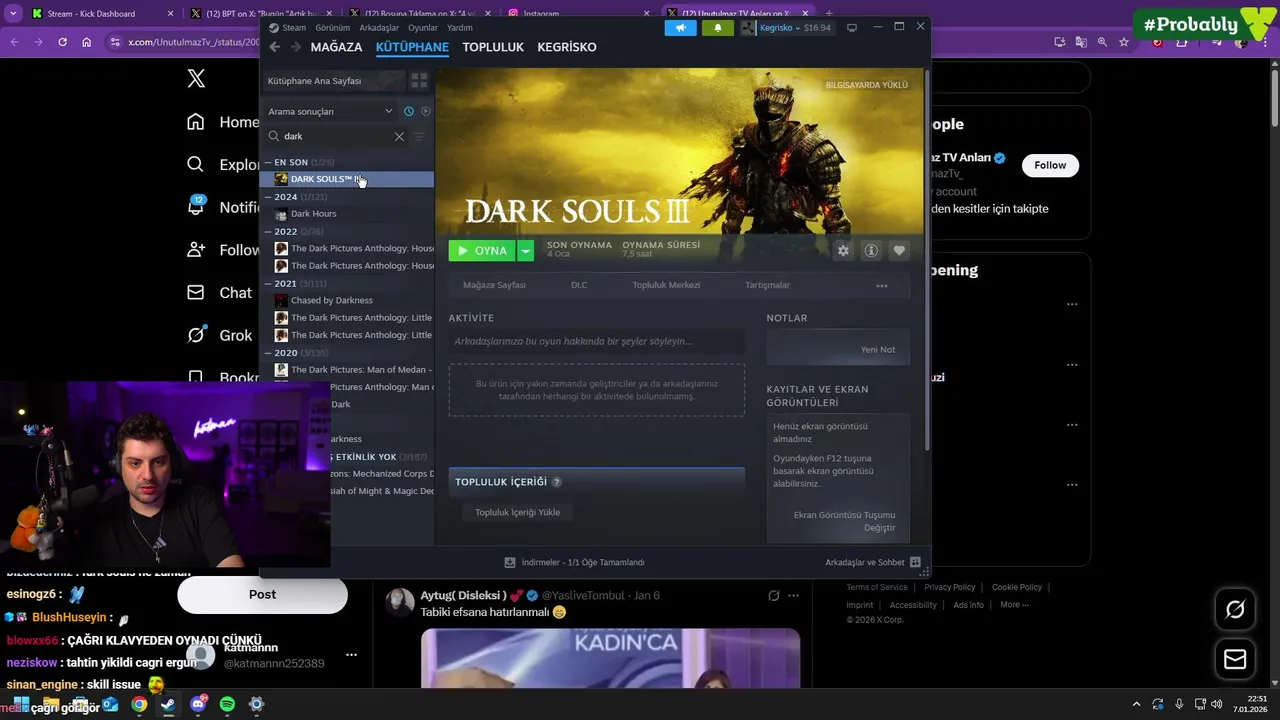The image size is (1280, 720).
Task: Switch to MAĞAZA tab
Action: click(336, 47)
